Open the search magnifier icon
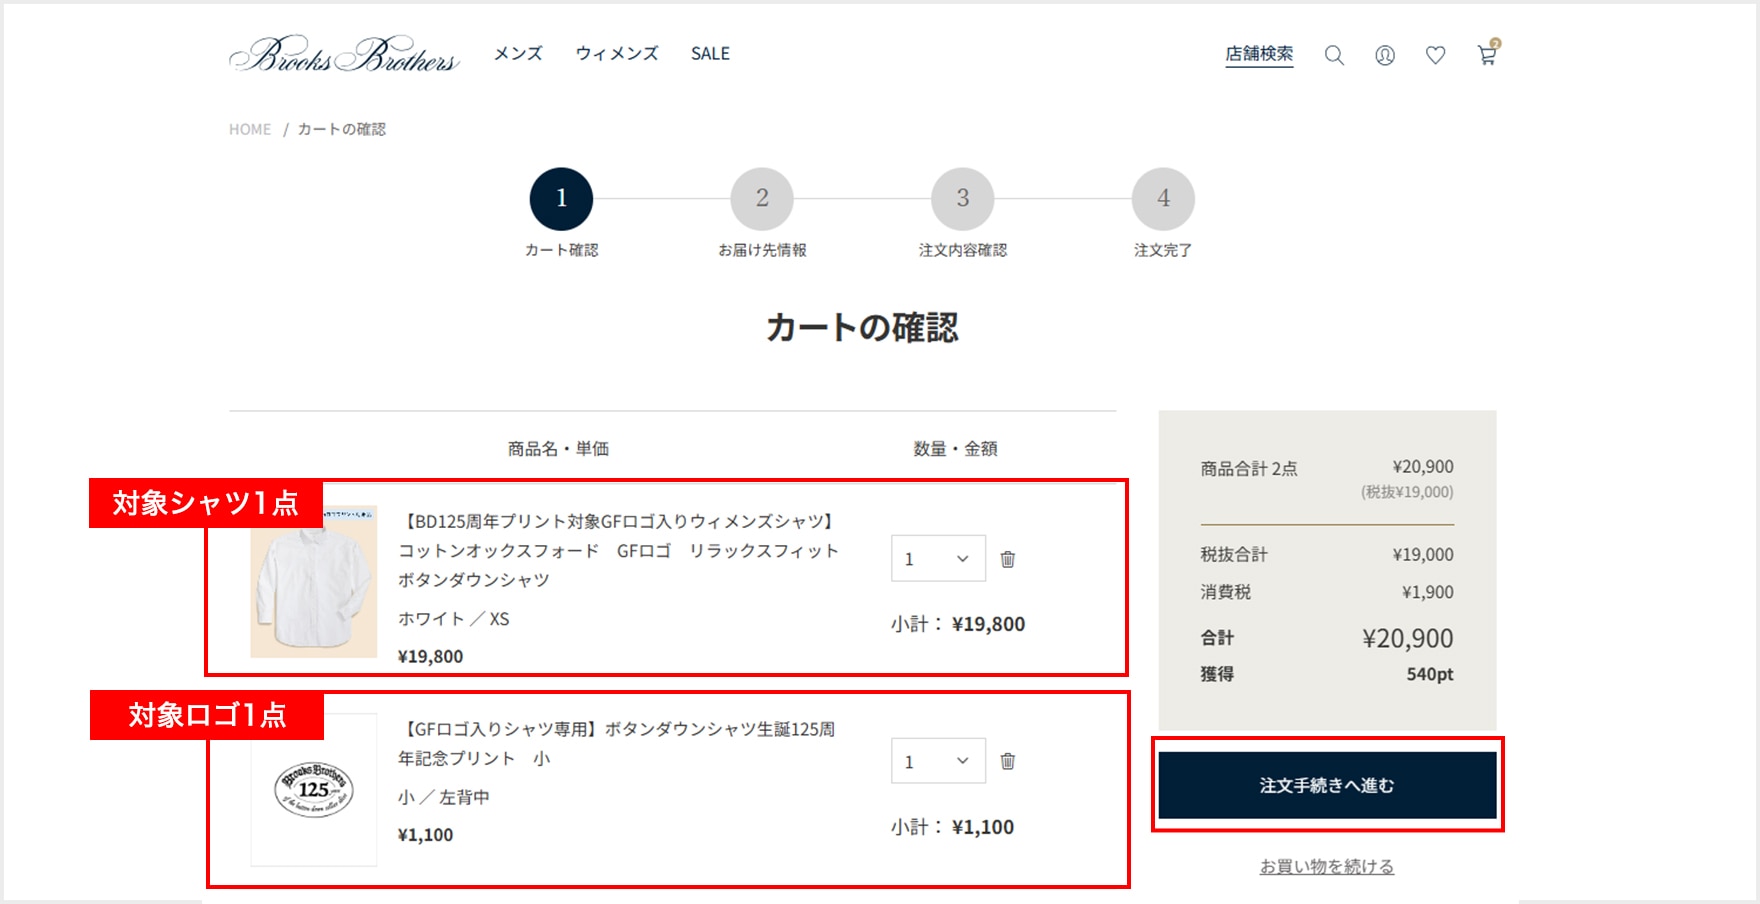Screen dimensions: 1760x904 pos(1334,55)
